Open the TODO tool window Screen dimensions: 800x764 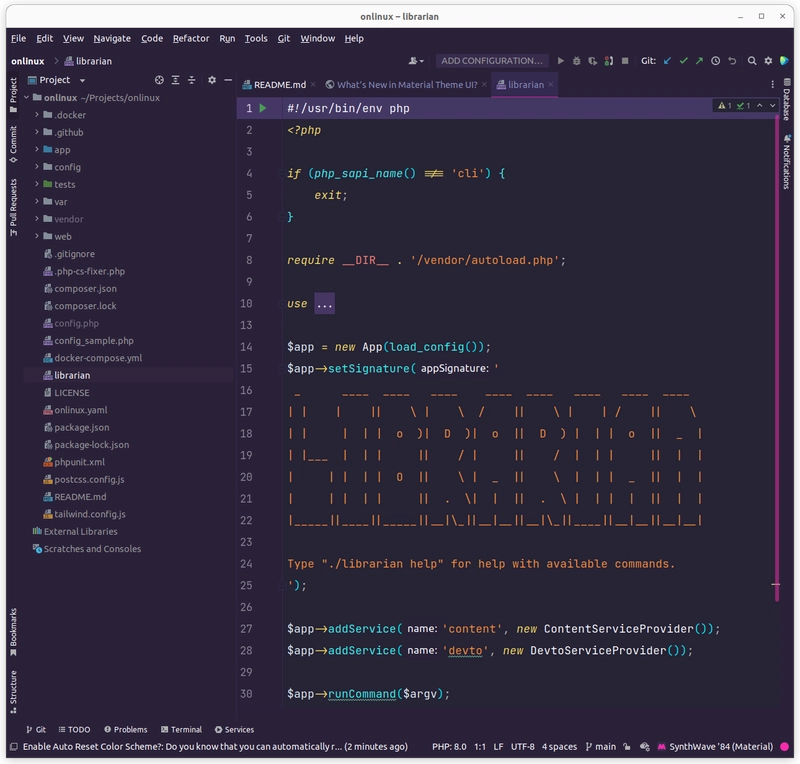(74, 729)
